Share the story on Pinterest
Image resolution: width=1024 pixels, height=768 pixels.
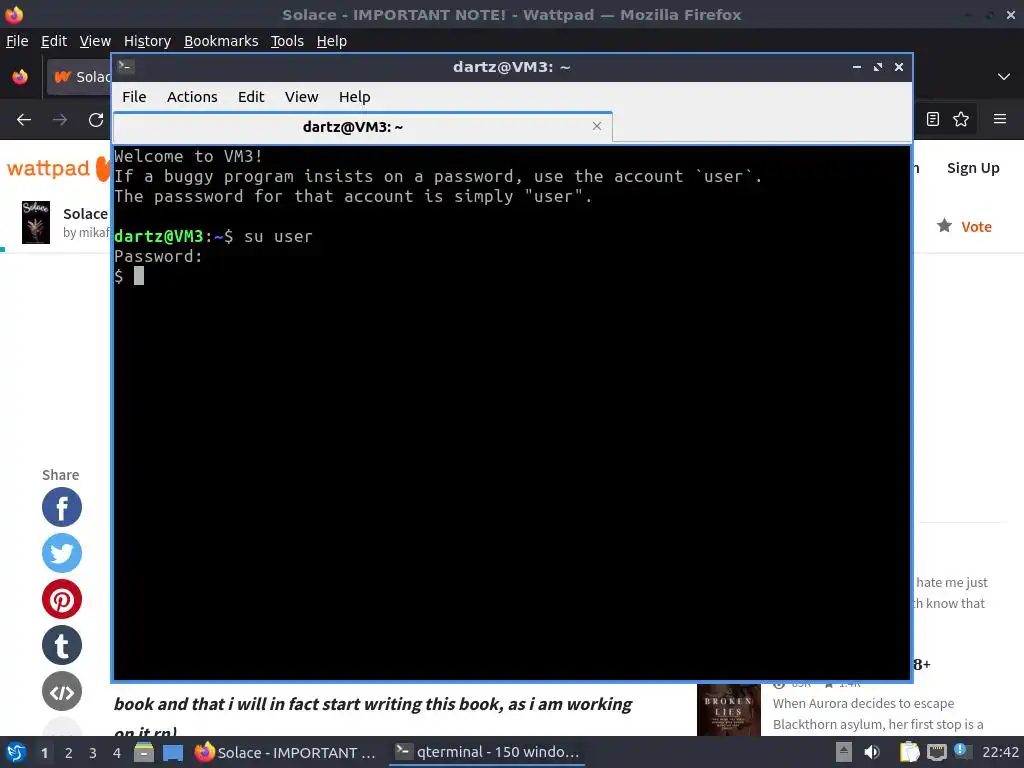[x=62, y=599]
